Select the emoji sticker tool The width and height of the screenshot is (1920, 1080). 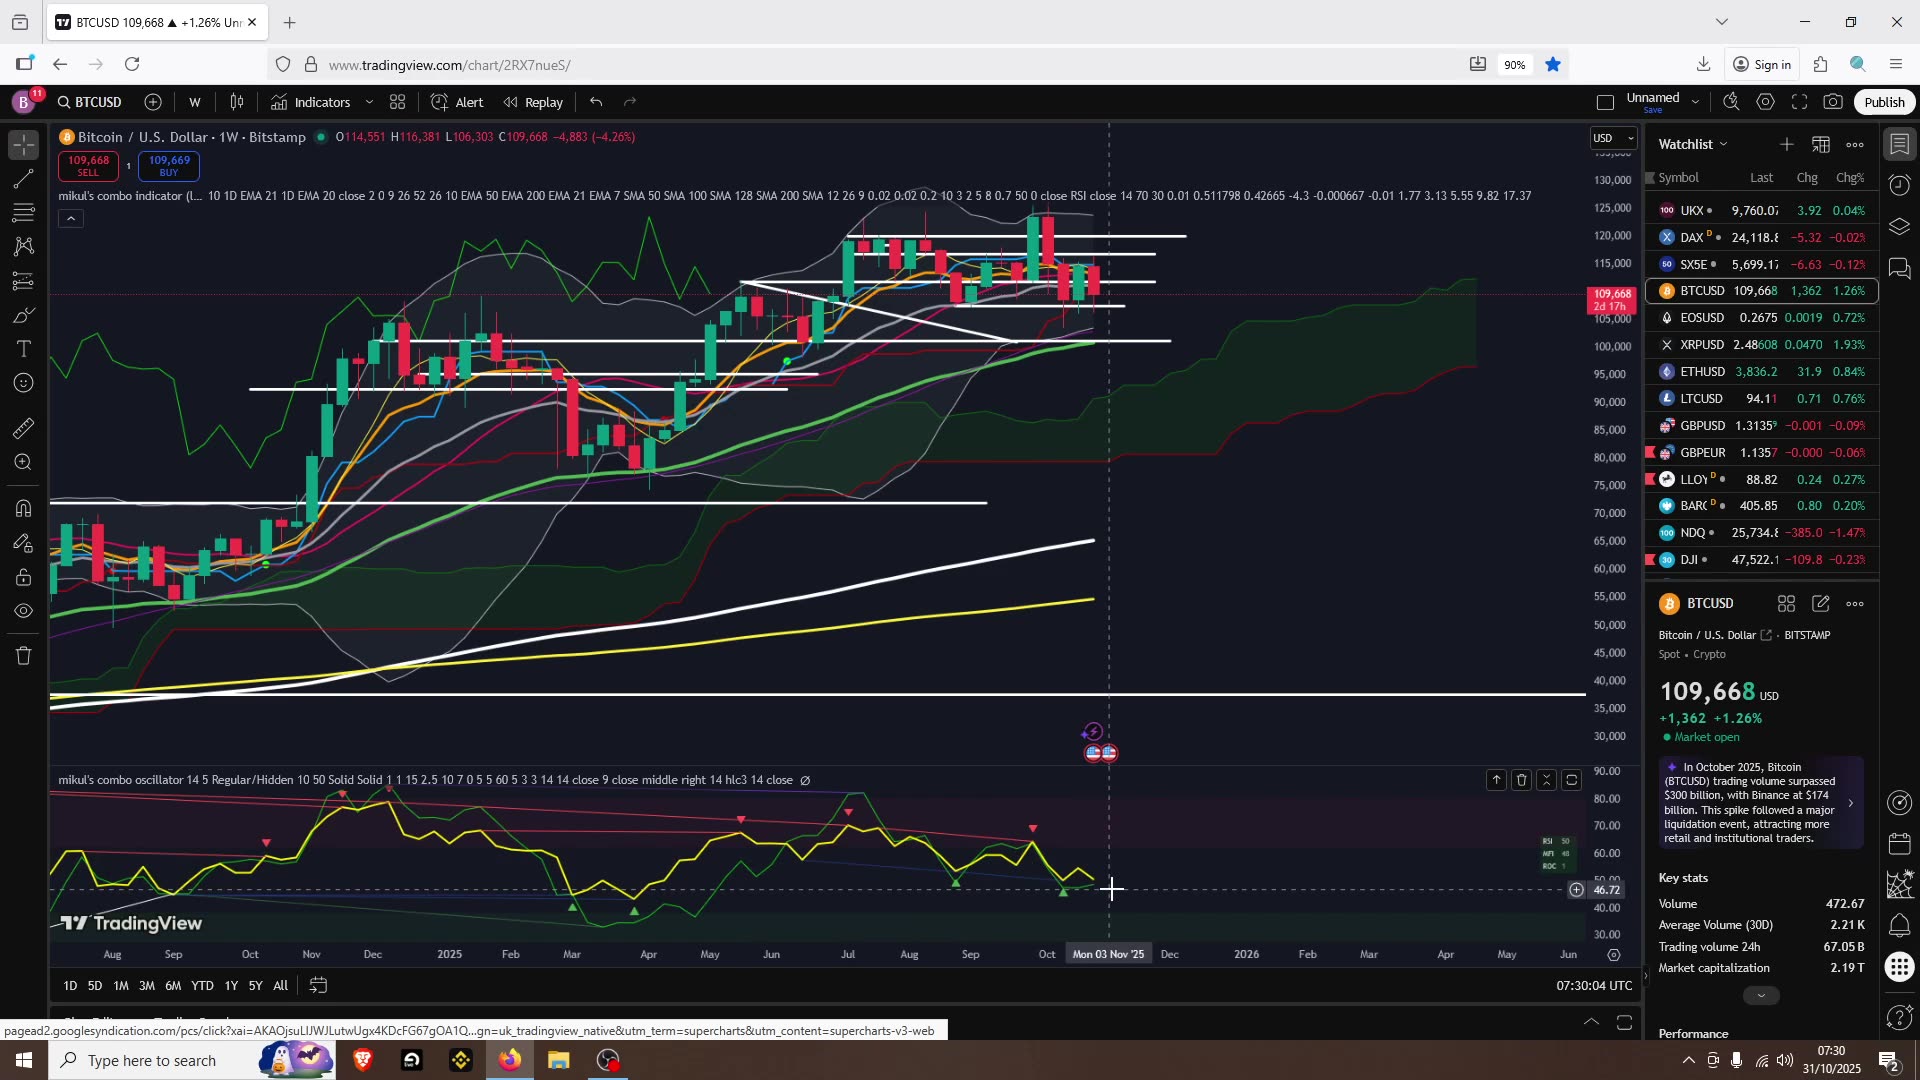pyautogui.click(x=22, y=383)
